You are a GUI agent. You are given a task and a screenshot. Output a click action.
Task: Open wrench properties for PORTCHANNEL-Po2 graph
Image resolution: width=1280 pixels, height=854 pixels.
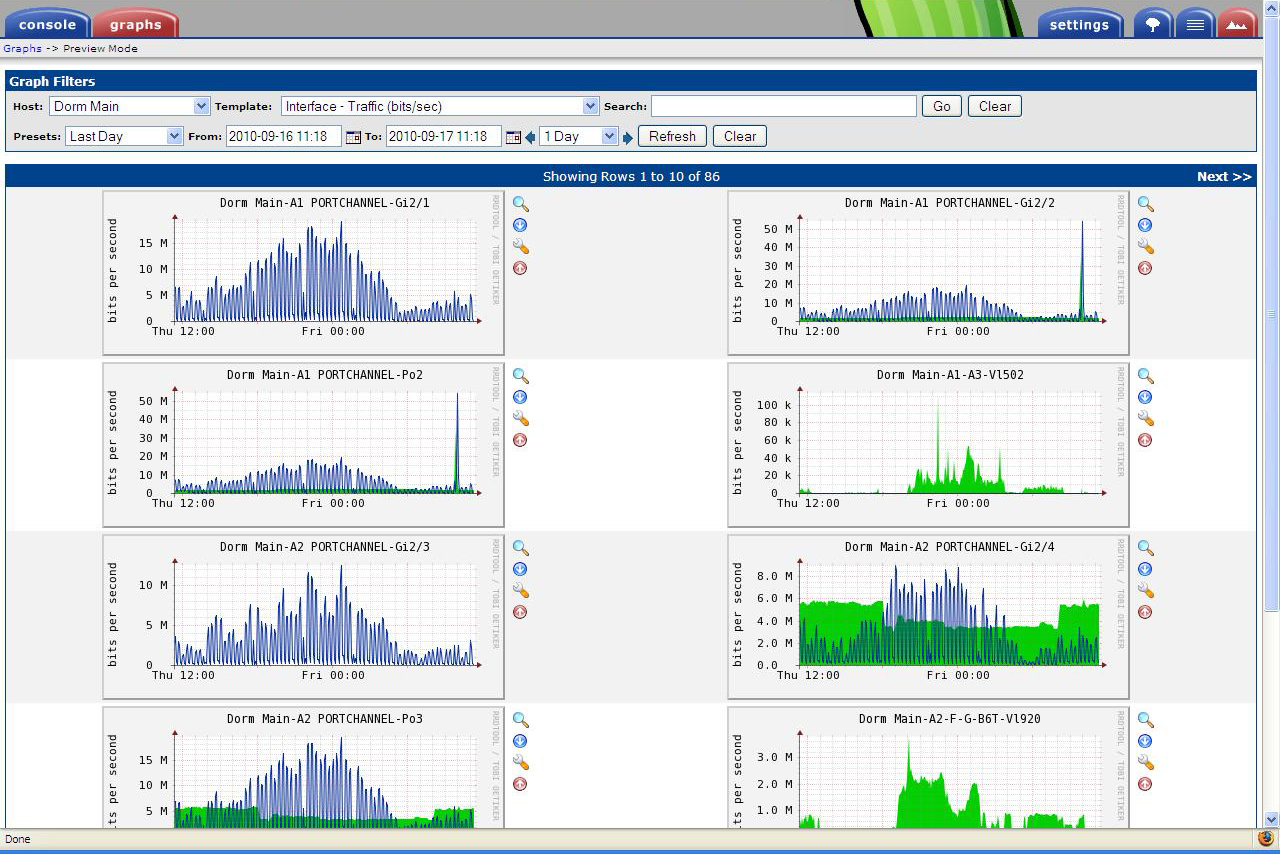(x=520, y=418)
